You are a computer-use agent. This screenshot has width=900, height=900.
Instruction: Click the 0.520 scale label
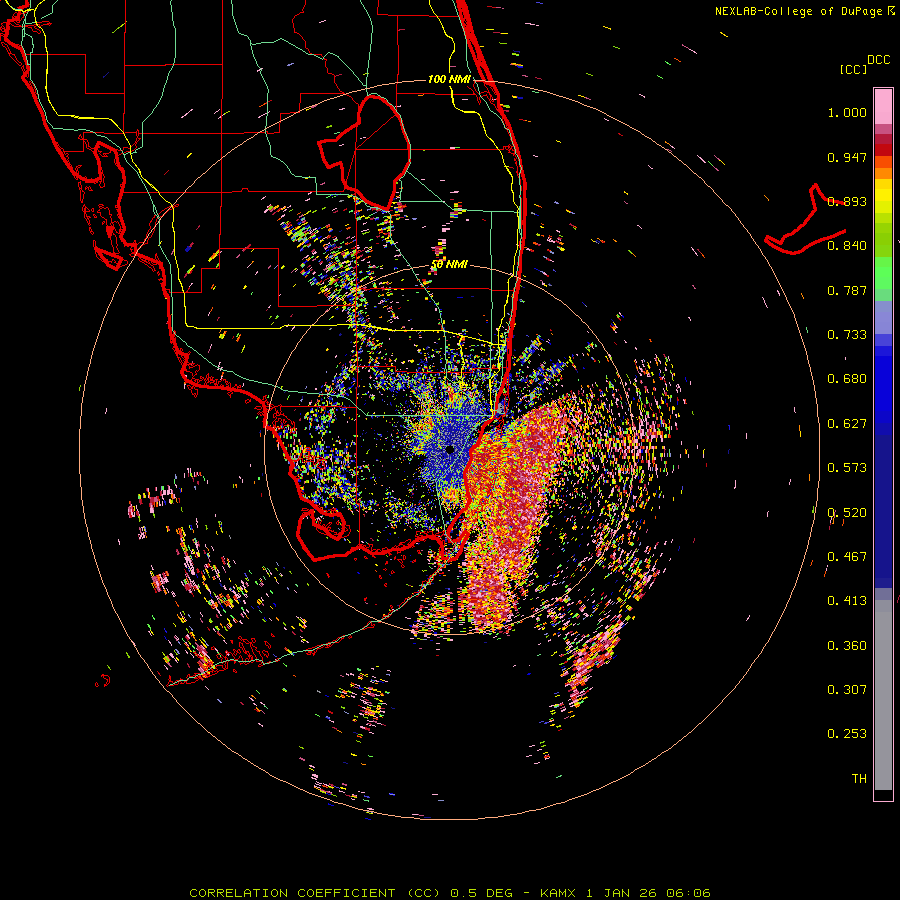click(847, 513)
